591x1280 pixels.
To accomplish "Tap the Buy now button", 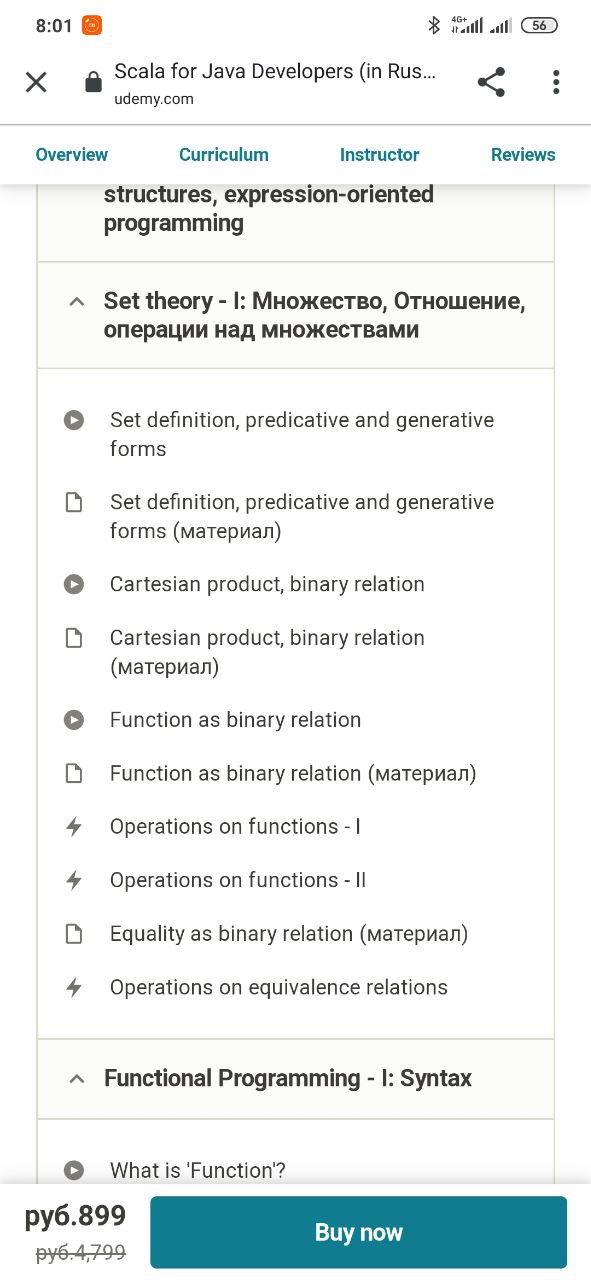I will point(358,1232).
